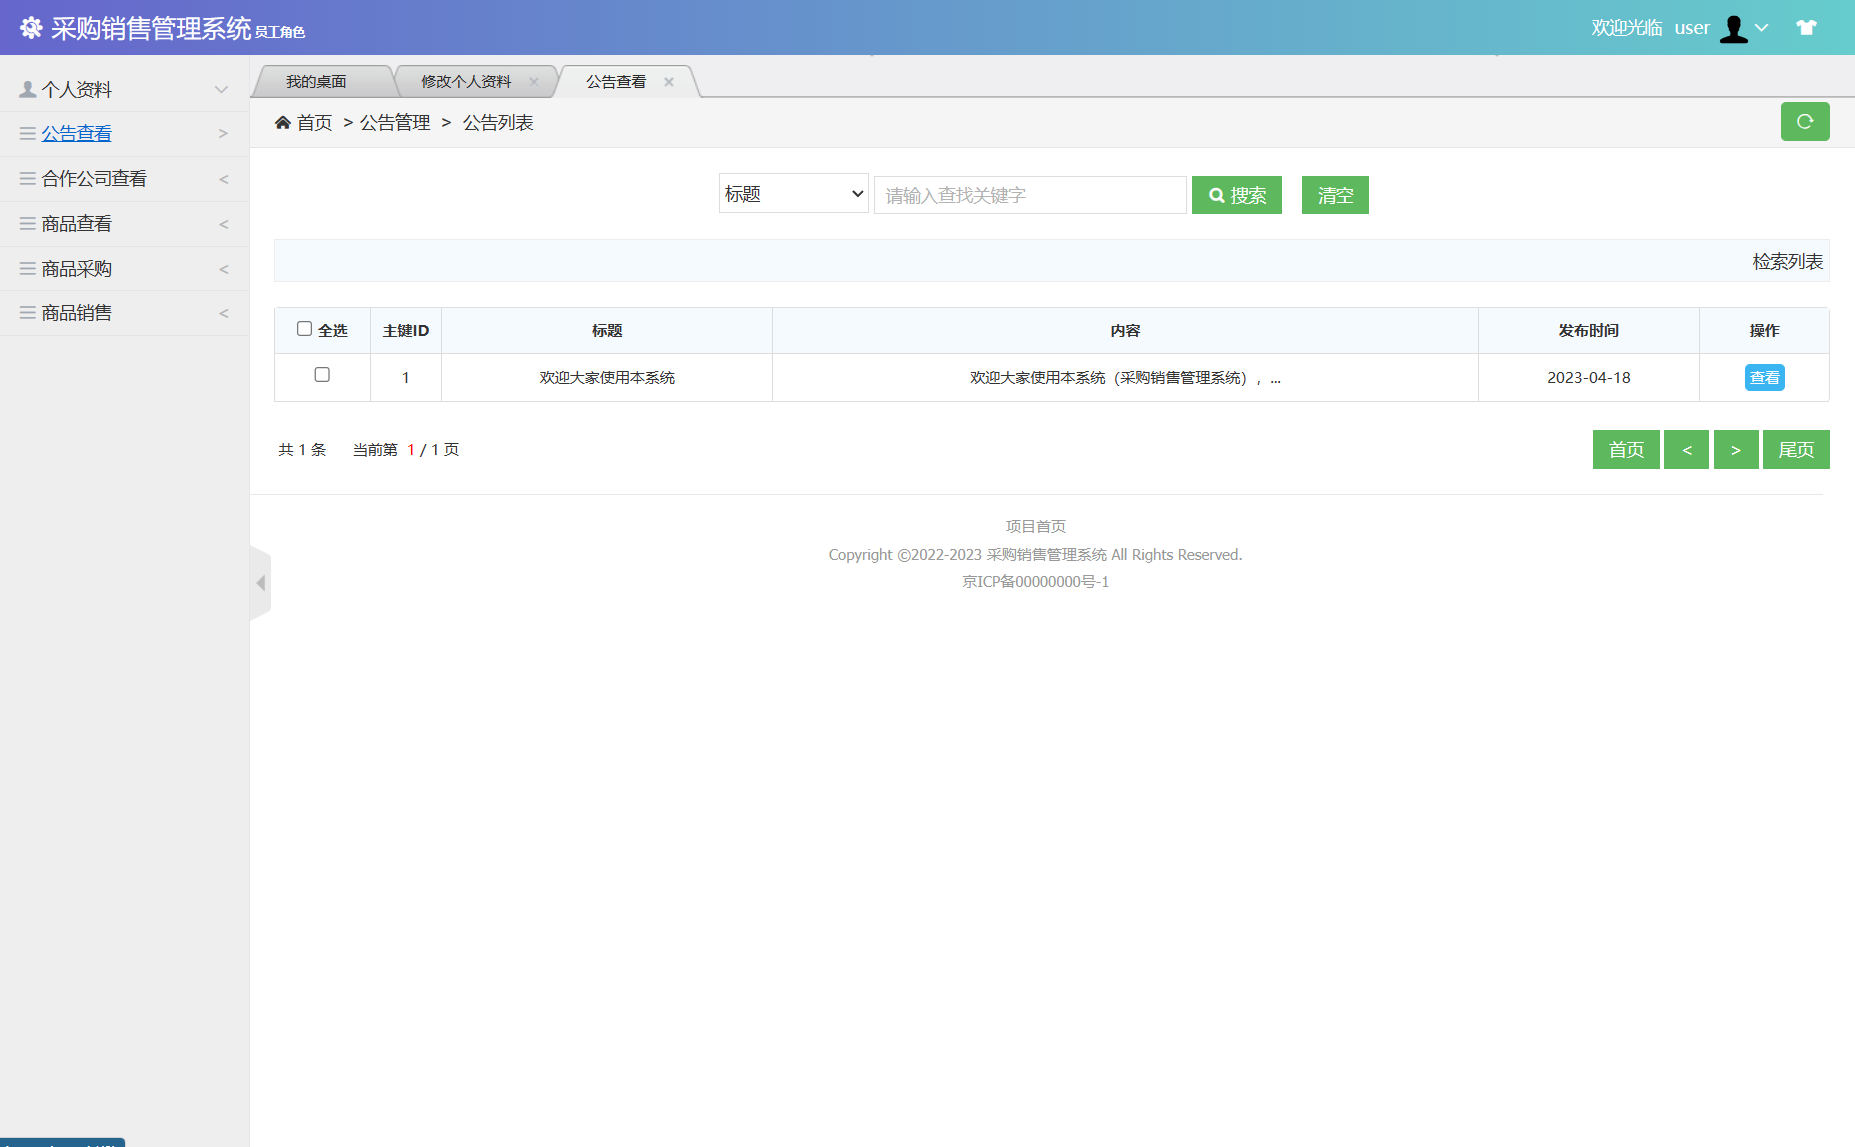Click the 查看 view button in the table
Screen dimensions: 1855x1147
coord(1764,377)
